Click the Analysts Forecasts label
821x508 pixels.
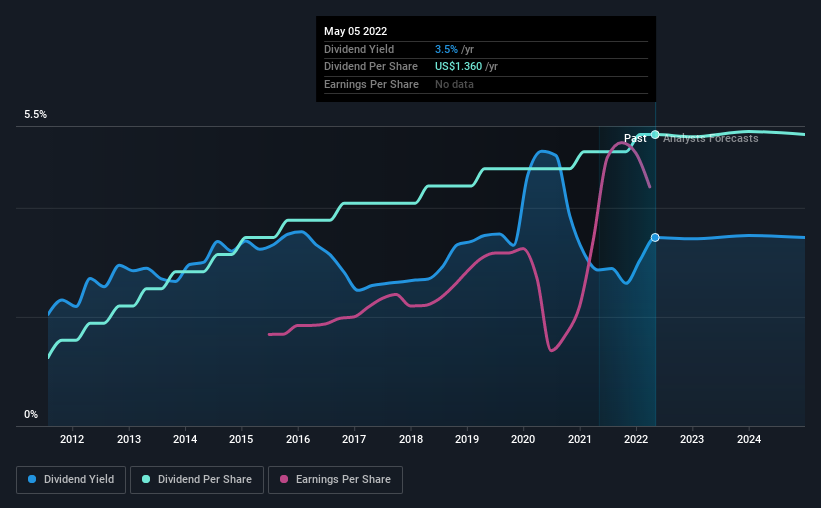711,138
